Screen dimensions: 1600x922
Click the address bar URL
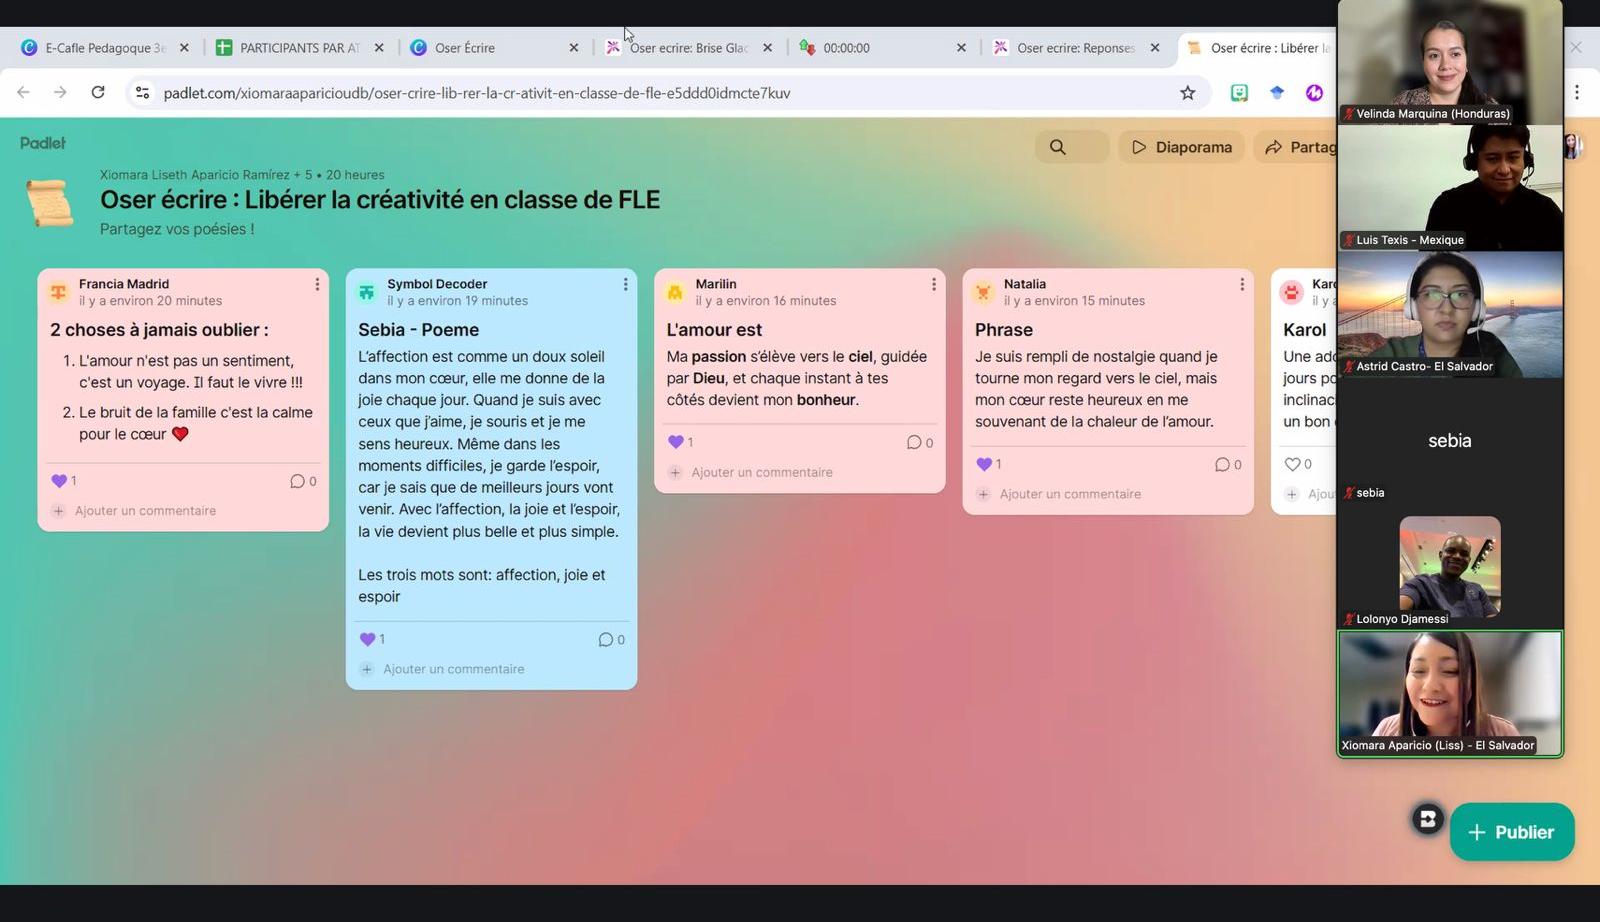pyautogui.click(x=477, y=93)
